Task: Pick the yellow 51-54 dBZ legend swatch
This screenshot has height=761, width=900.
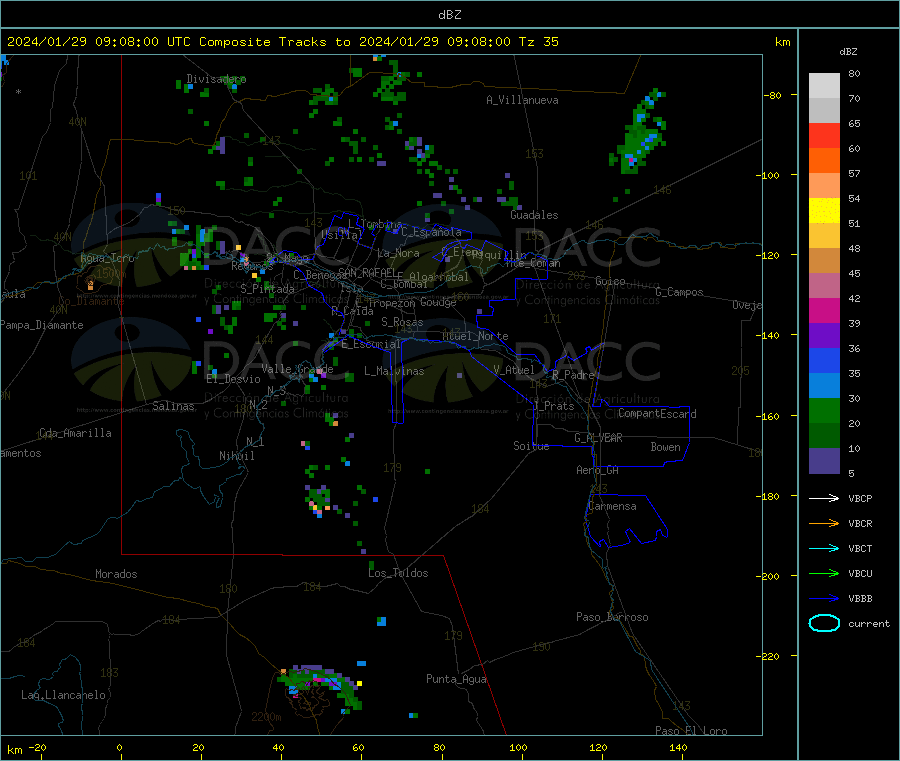Action: [824, 211]
